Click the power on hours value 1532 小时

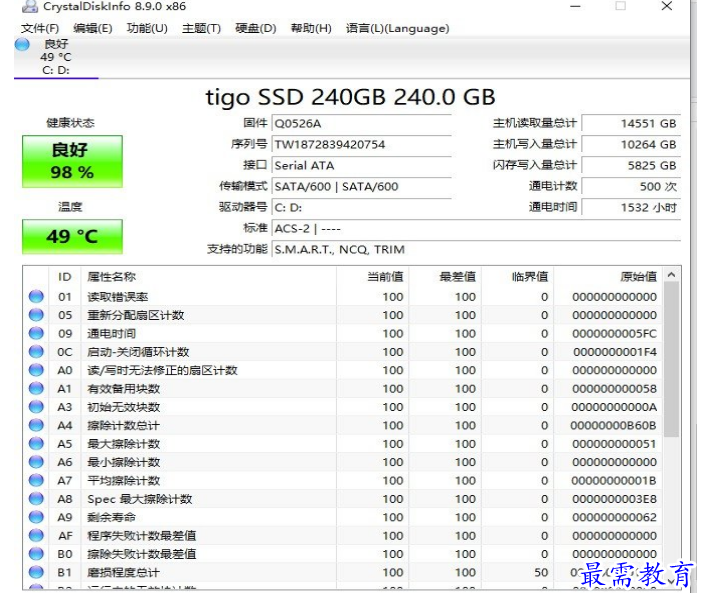(631, 207)
